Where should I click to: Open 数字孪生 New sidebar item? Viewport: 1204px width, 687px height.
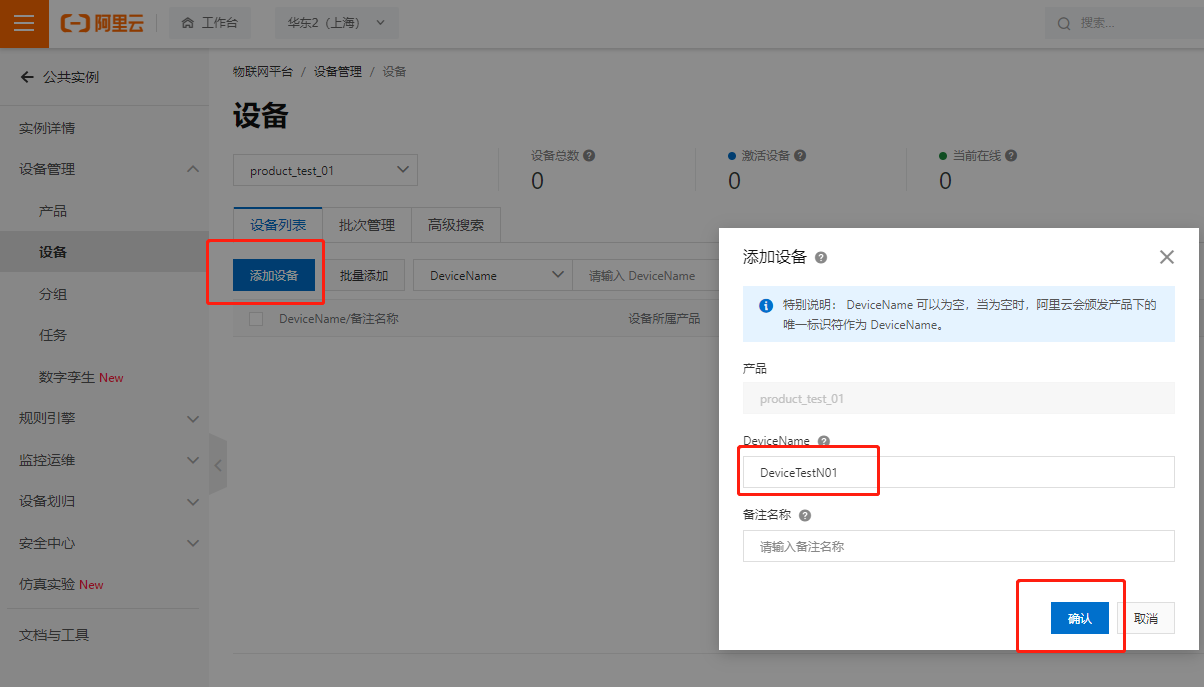pyautogui.click(x=81, y=377)
